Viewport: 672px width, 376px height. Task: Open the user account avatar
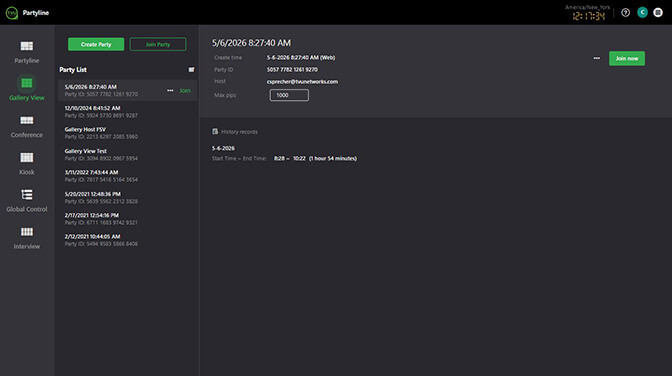(x=642, y=12)
